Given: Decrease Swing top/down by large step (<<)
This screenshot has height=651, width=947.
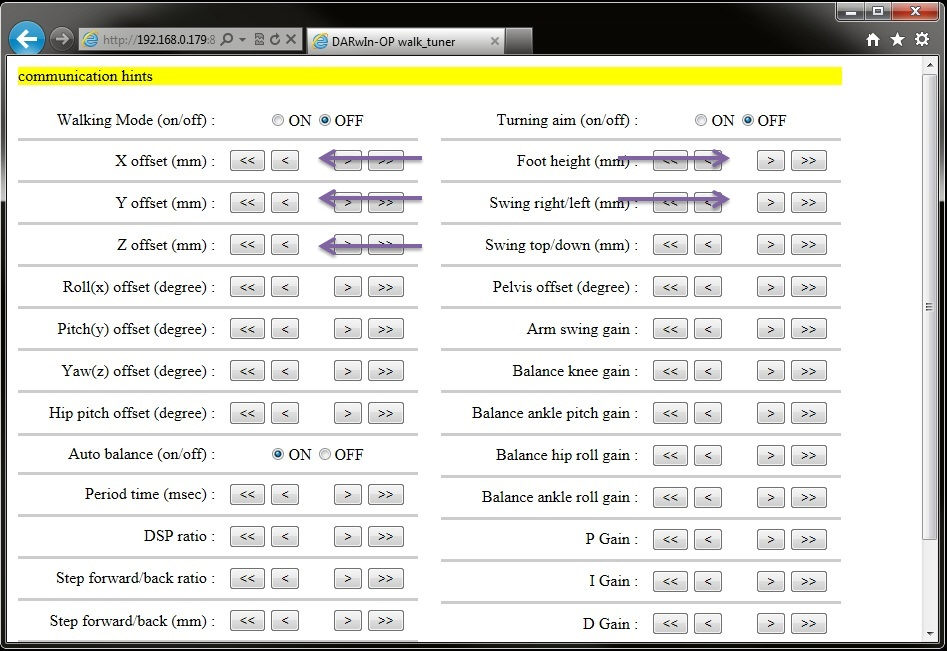Looking at the screenshot, I should coord(670,245).
